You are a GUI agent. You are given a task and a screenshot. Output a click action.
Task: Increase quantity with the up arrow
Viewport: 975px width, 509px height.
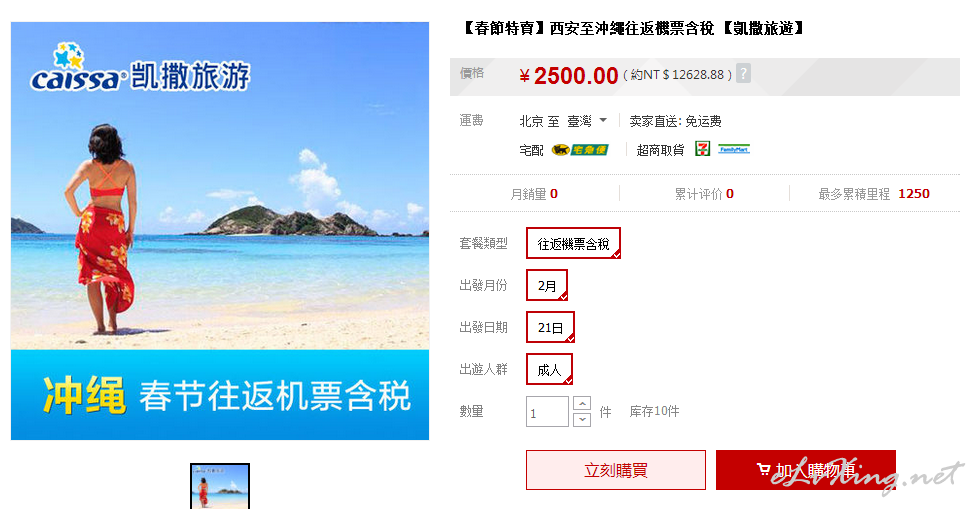click(x=582, y=403)
